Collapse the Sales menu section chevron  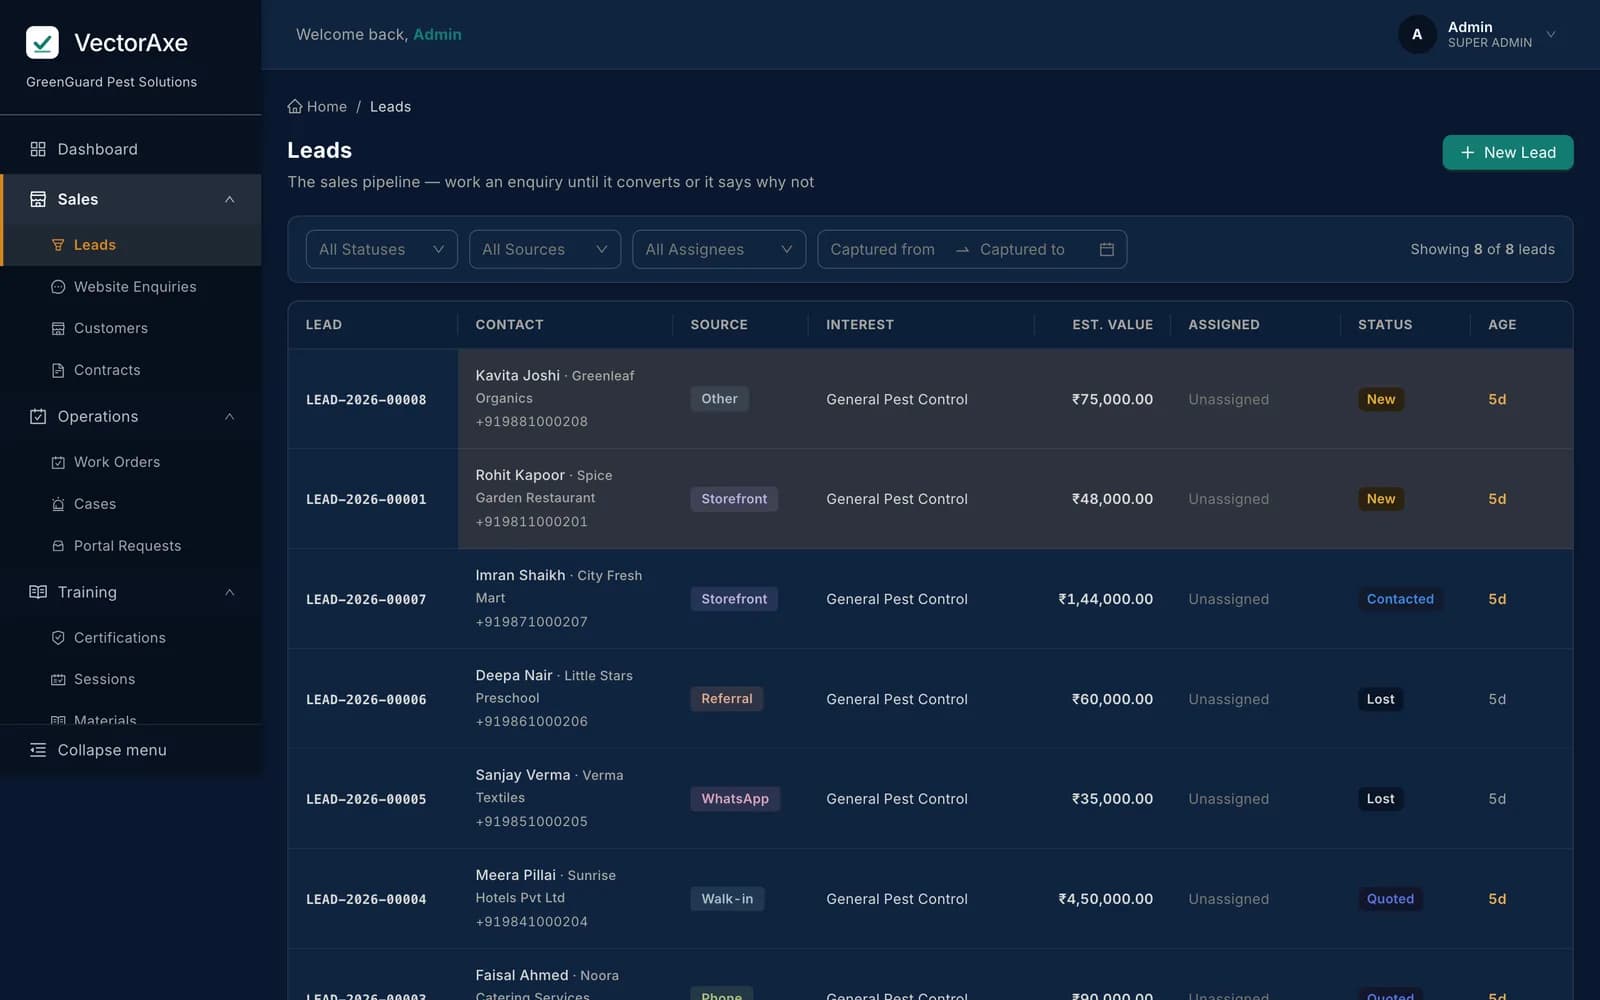click(x=230, y=199)
